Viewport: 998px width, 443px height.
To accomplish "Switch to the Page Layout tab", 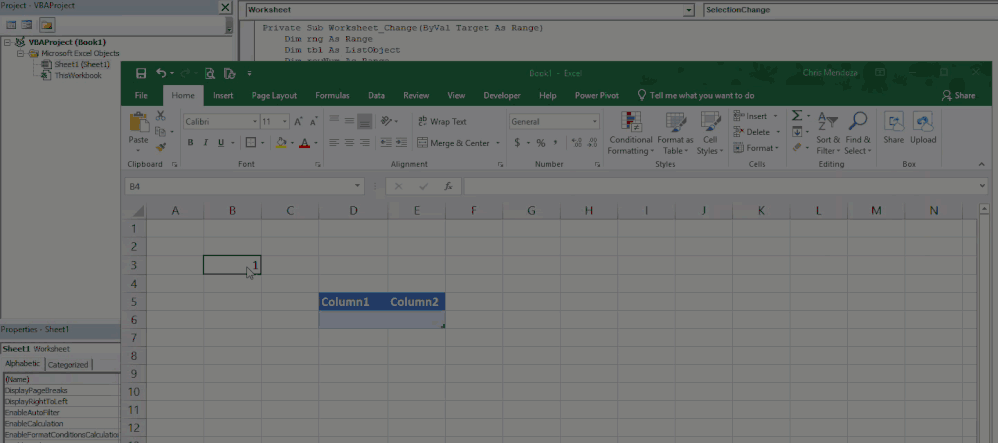I will click(x=274, y=95).
